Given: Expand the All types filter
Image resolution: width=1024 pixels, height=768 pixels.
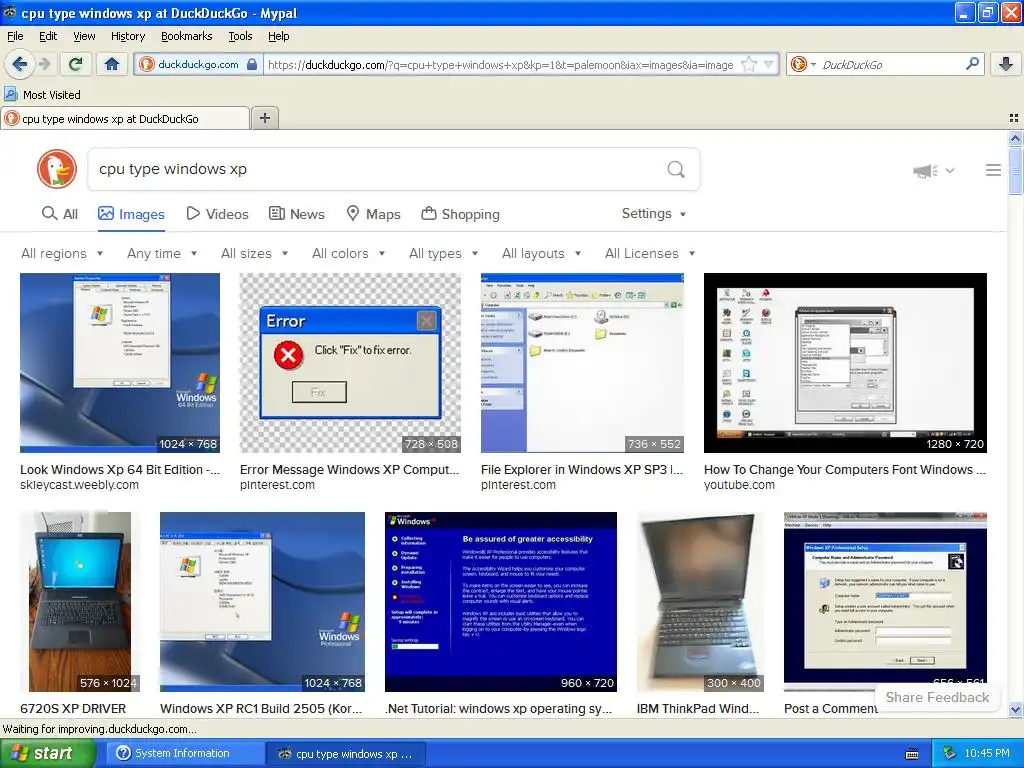Looking at the screenshot, I should (x=443, y=253).
